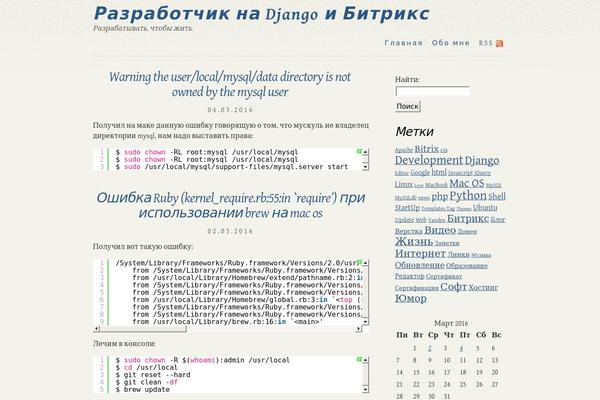Viewport: 600px width, 400px height.
Task: Open the html tag
Action: [x=439, y=172]
